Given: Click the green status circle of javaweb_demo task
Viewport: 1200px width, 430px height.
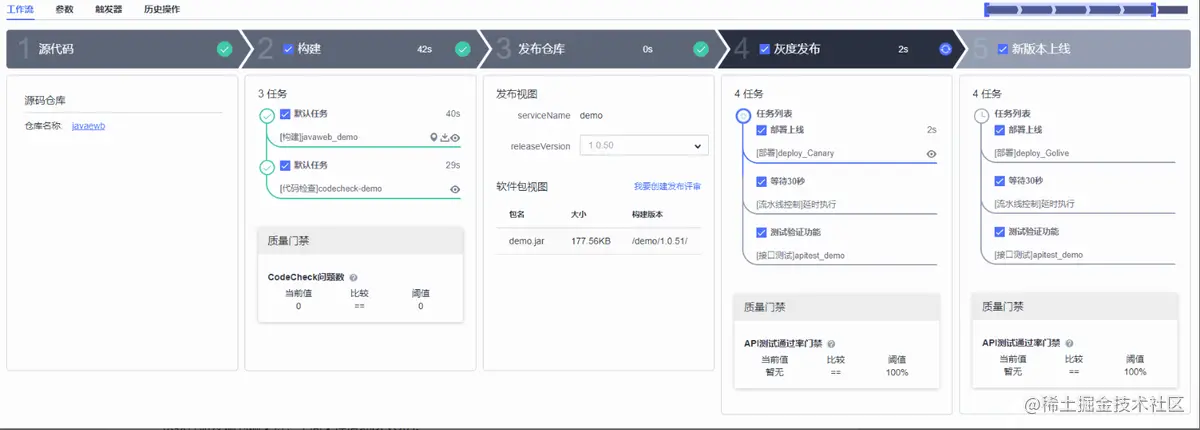Looking at the screenshot, I should click(x=267, y=116).
